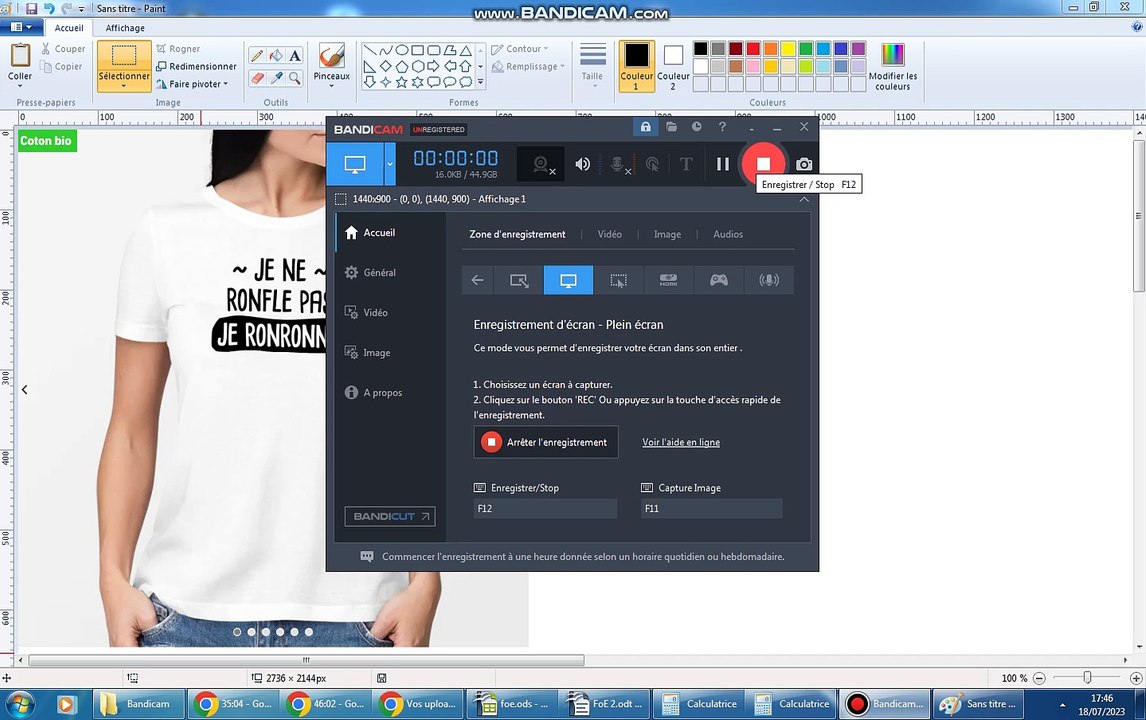Click the back arrow mode button
1146x720 pixels.
tap(477, 280)
